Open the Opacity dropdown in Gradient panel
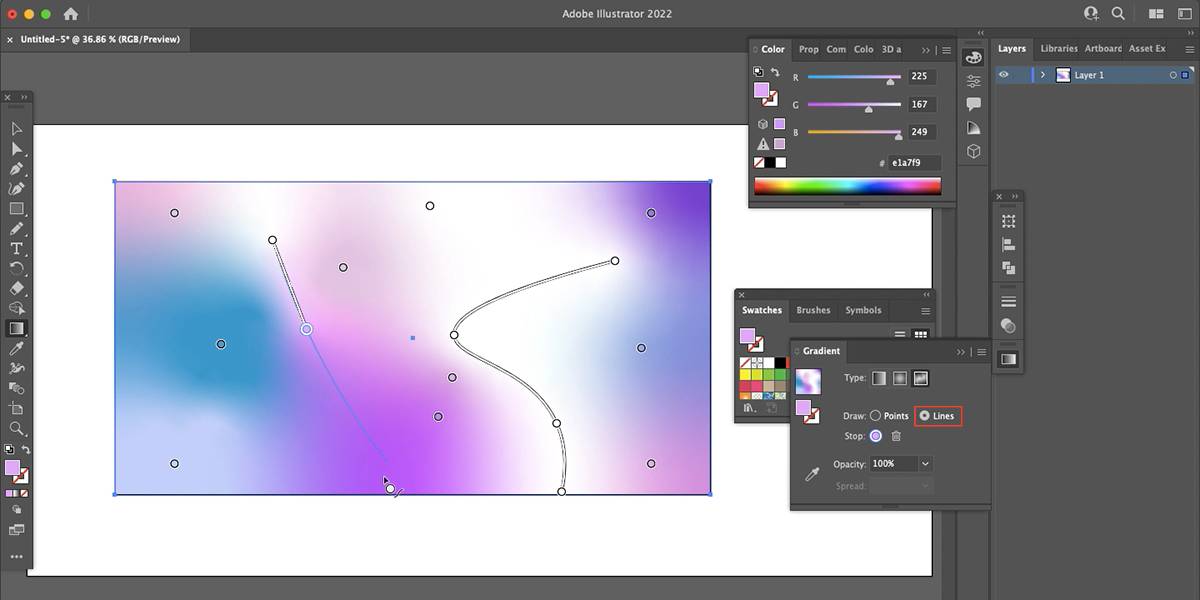Image resolution: width=1200 pixels, height=600 pixels. 925,464
